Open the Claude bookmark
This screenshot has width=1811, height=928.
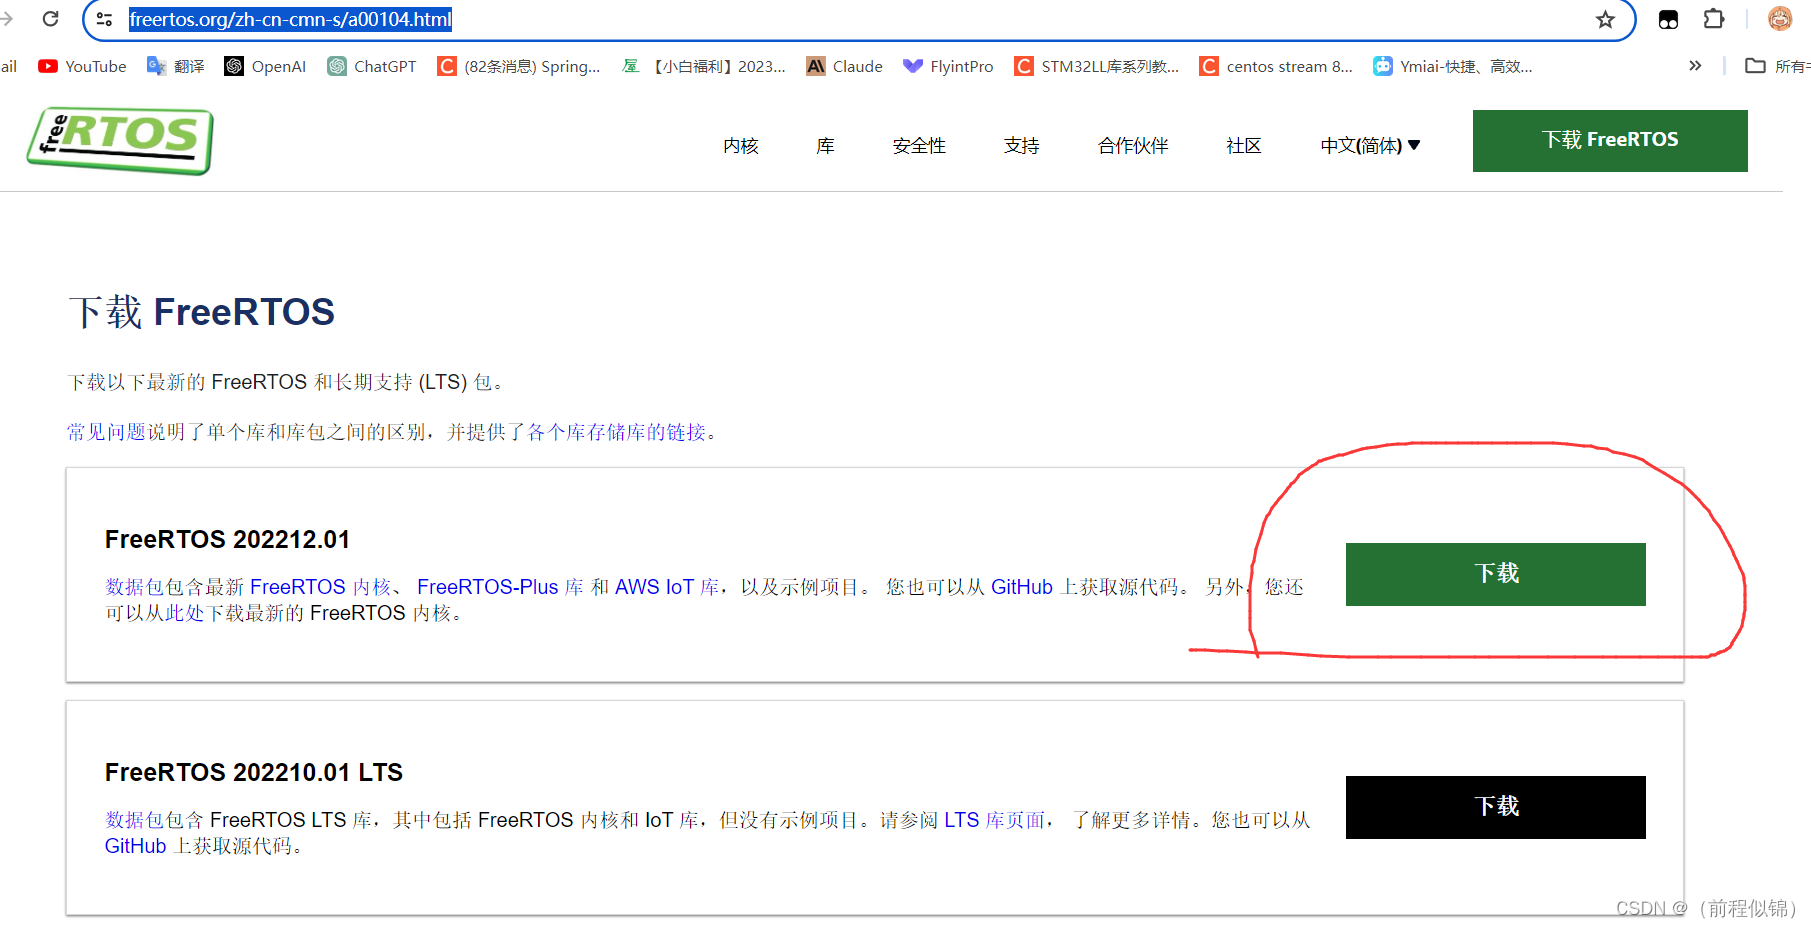click(x=845, y=66)
